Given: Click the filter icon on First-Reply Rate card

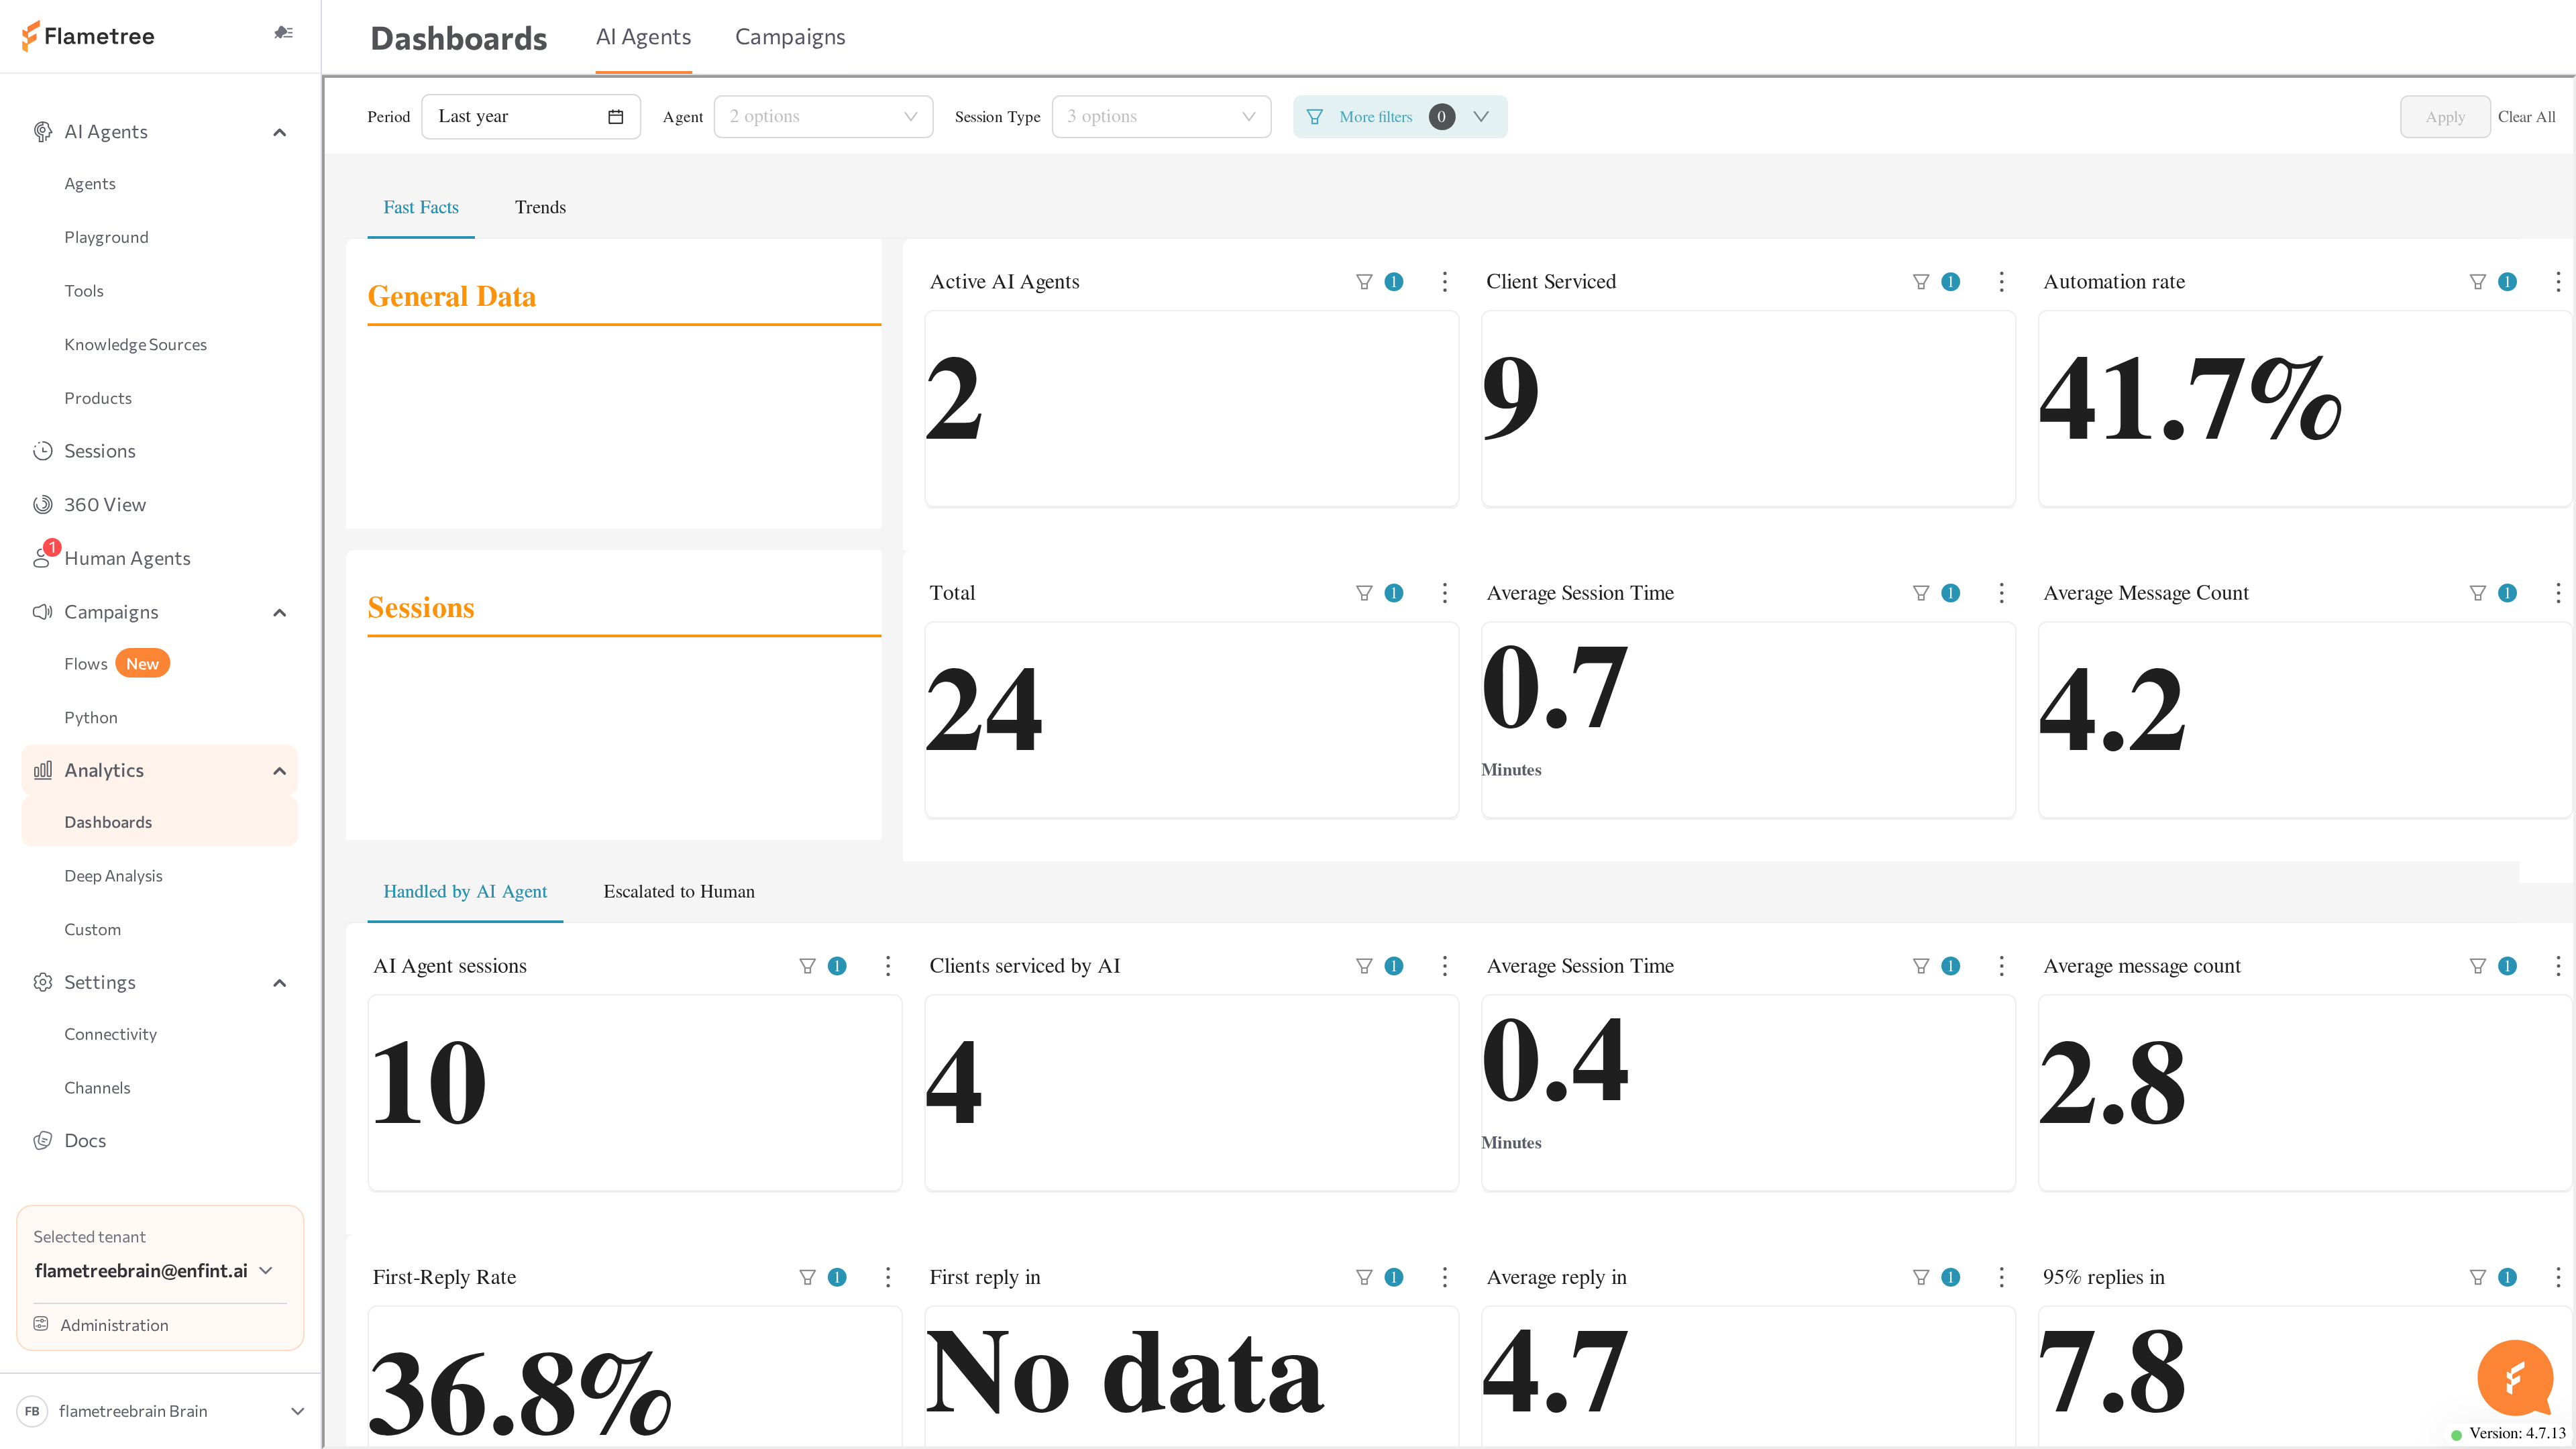Looking at the screenshot, I should [807, 1277].
